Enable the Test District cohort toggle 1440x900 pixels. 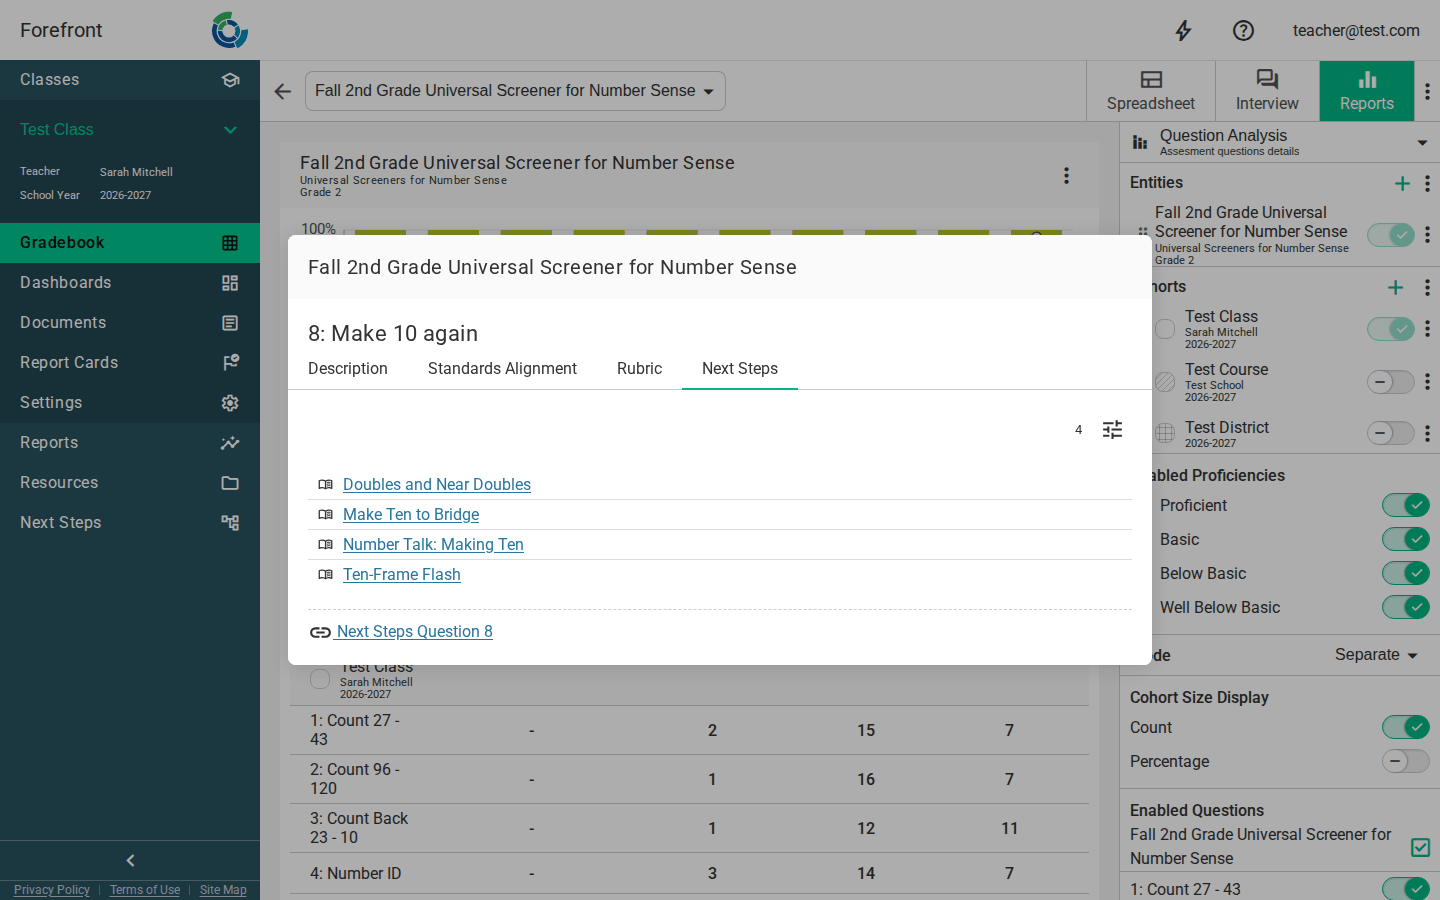pos(1391,433)
